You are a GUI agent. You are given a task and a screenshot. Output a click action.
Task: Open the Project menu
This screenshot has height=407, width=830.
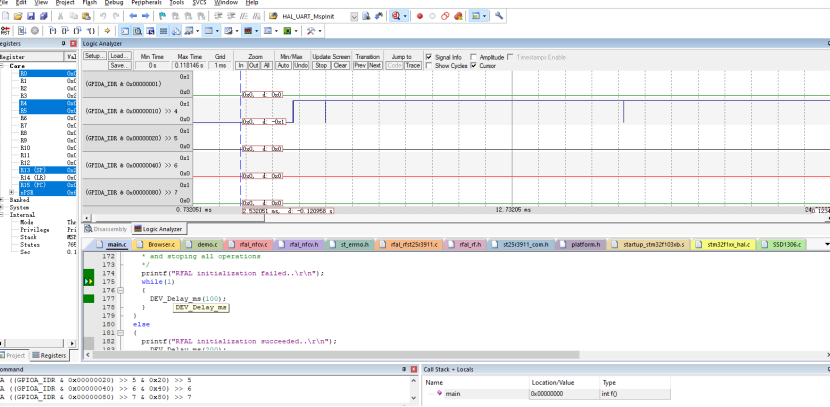[65, 3]
